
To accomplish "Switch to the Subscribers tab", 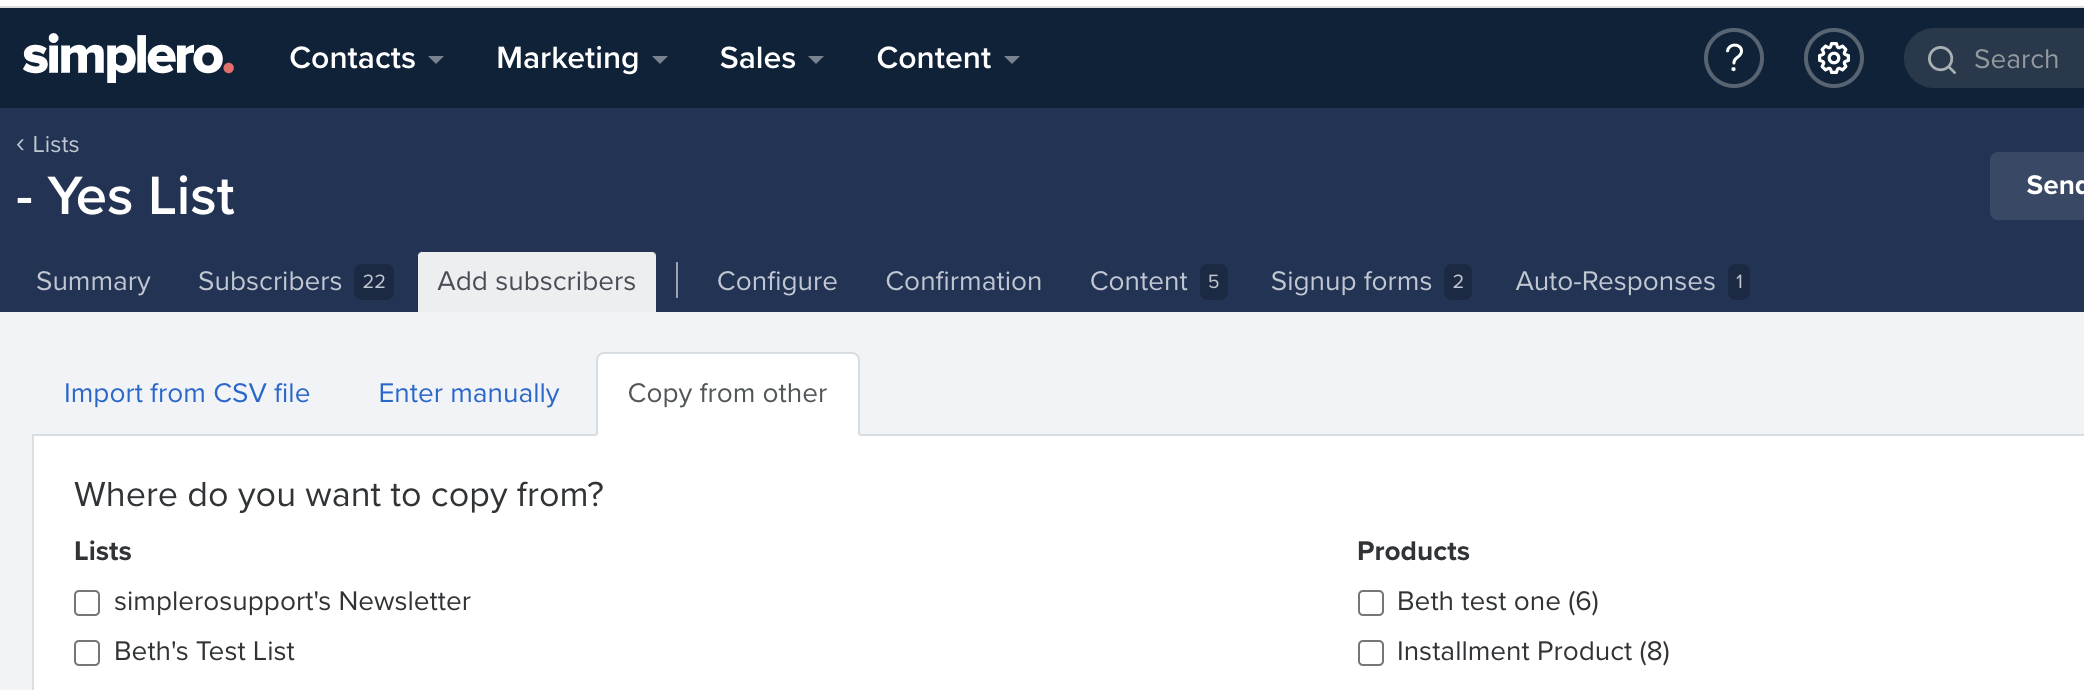I will [x=294, y=282].
